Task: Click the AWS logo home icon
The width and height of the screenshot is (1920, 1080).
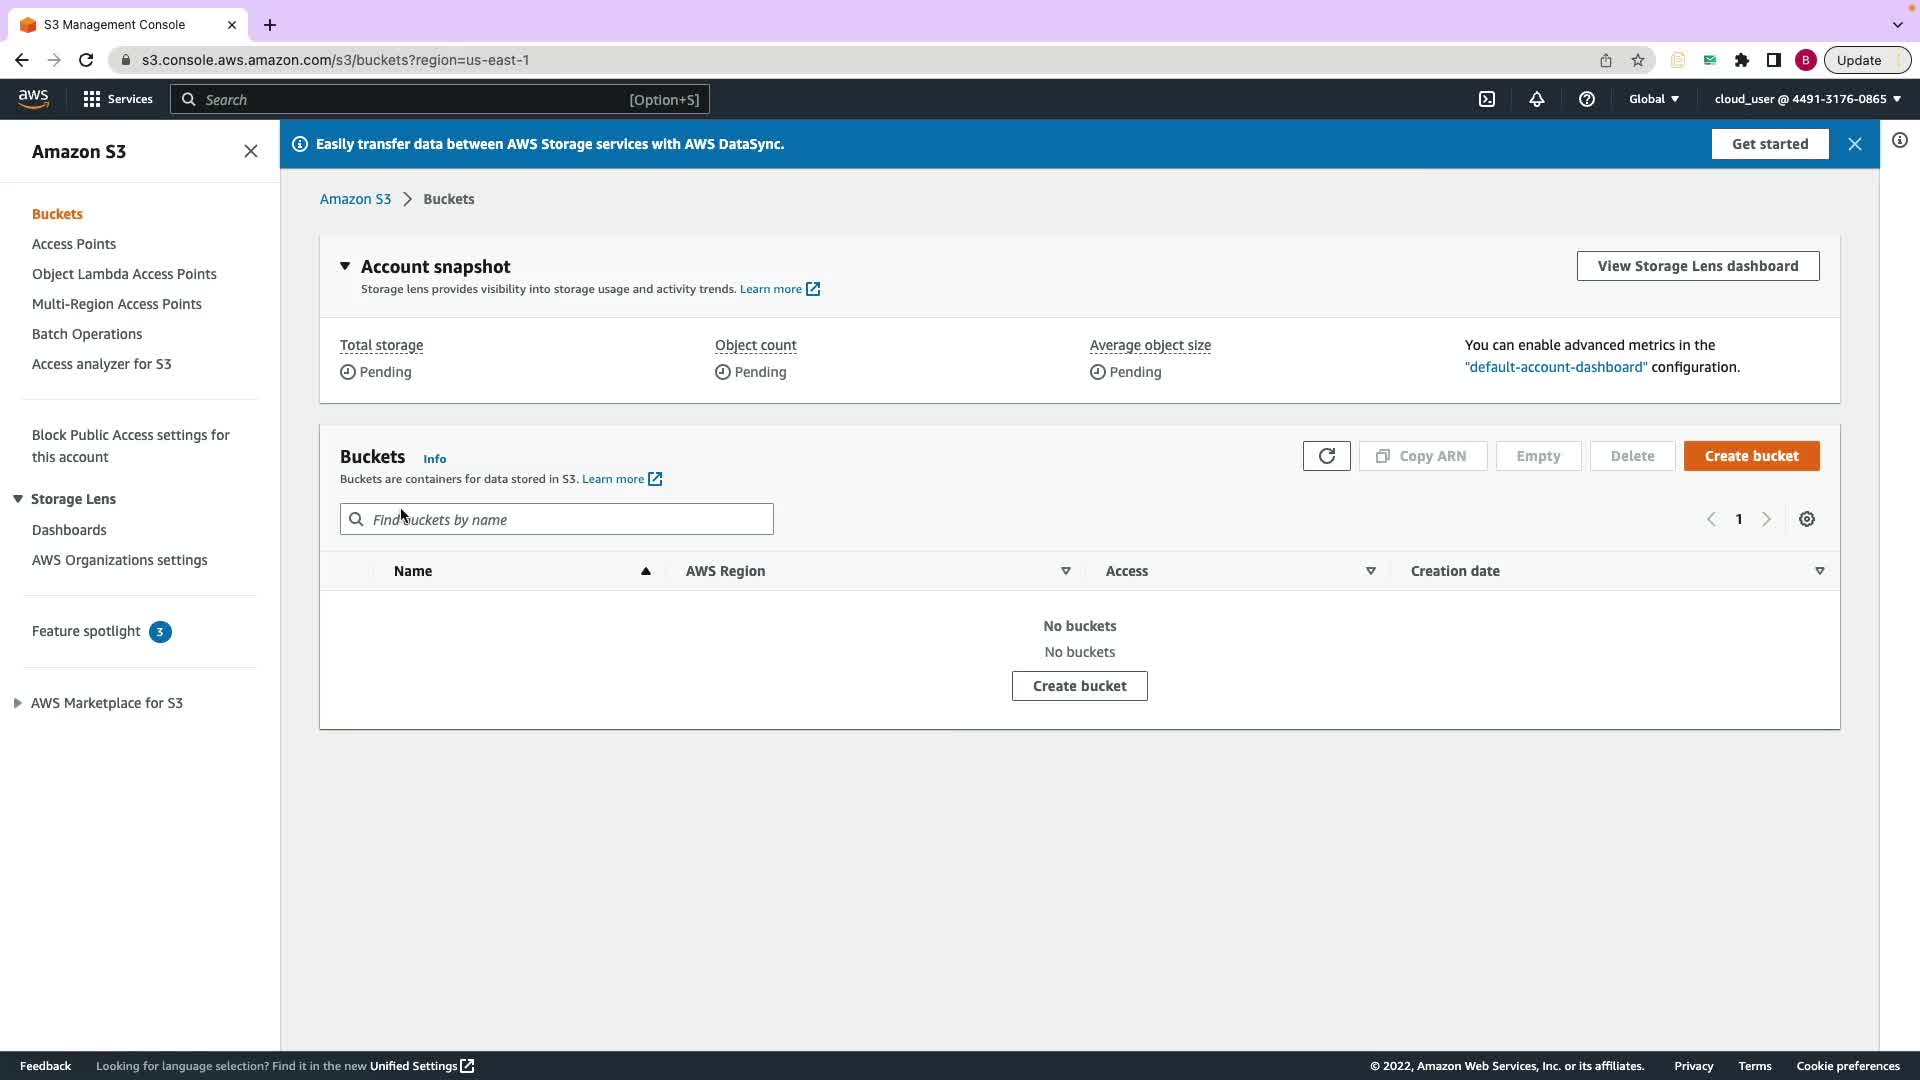Action: pyautogui.click(x=33, y=98)
